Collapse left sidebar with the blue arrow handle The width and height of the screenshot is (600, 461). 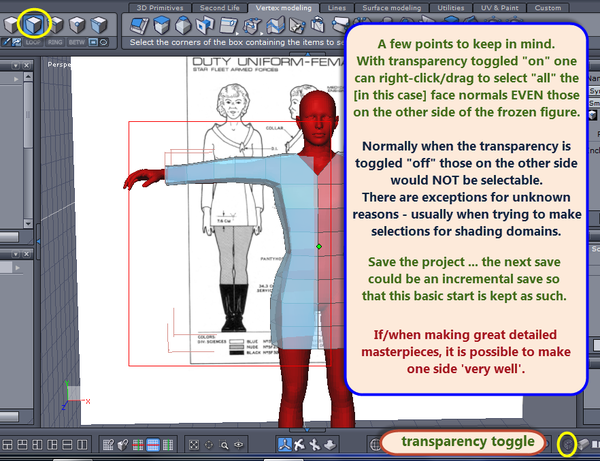pyautogui.click(x=38, y=241)
